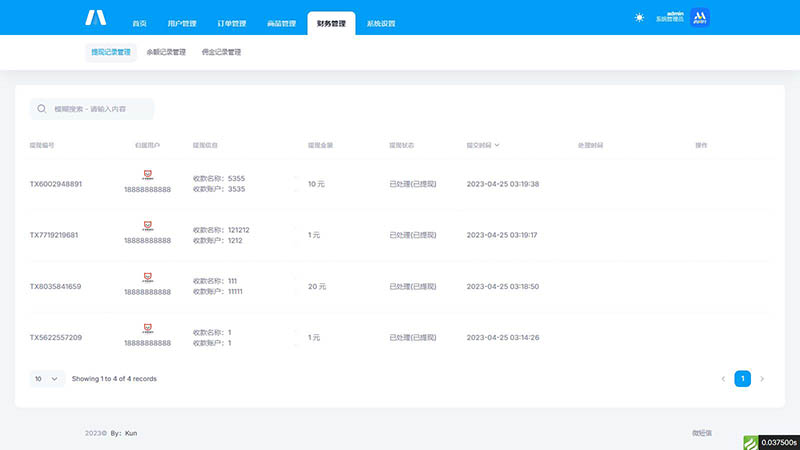This screenshot has width=800, height=450.
Task: Open the 系统设置 tab
Action: click(381, 23)
